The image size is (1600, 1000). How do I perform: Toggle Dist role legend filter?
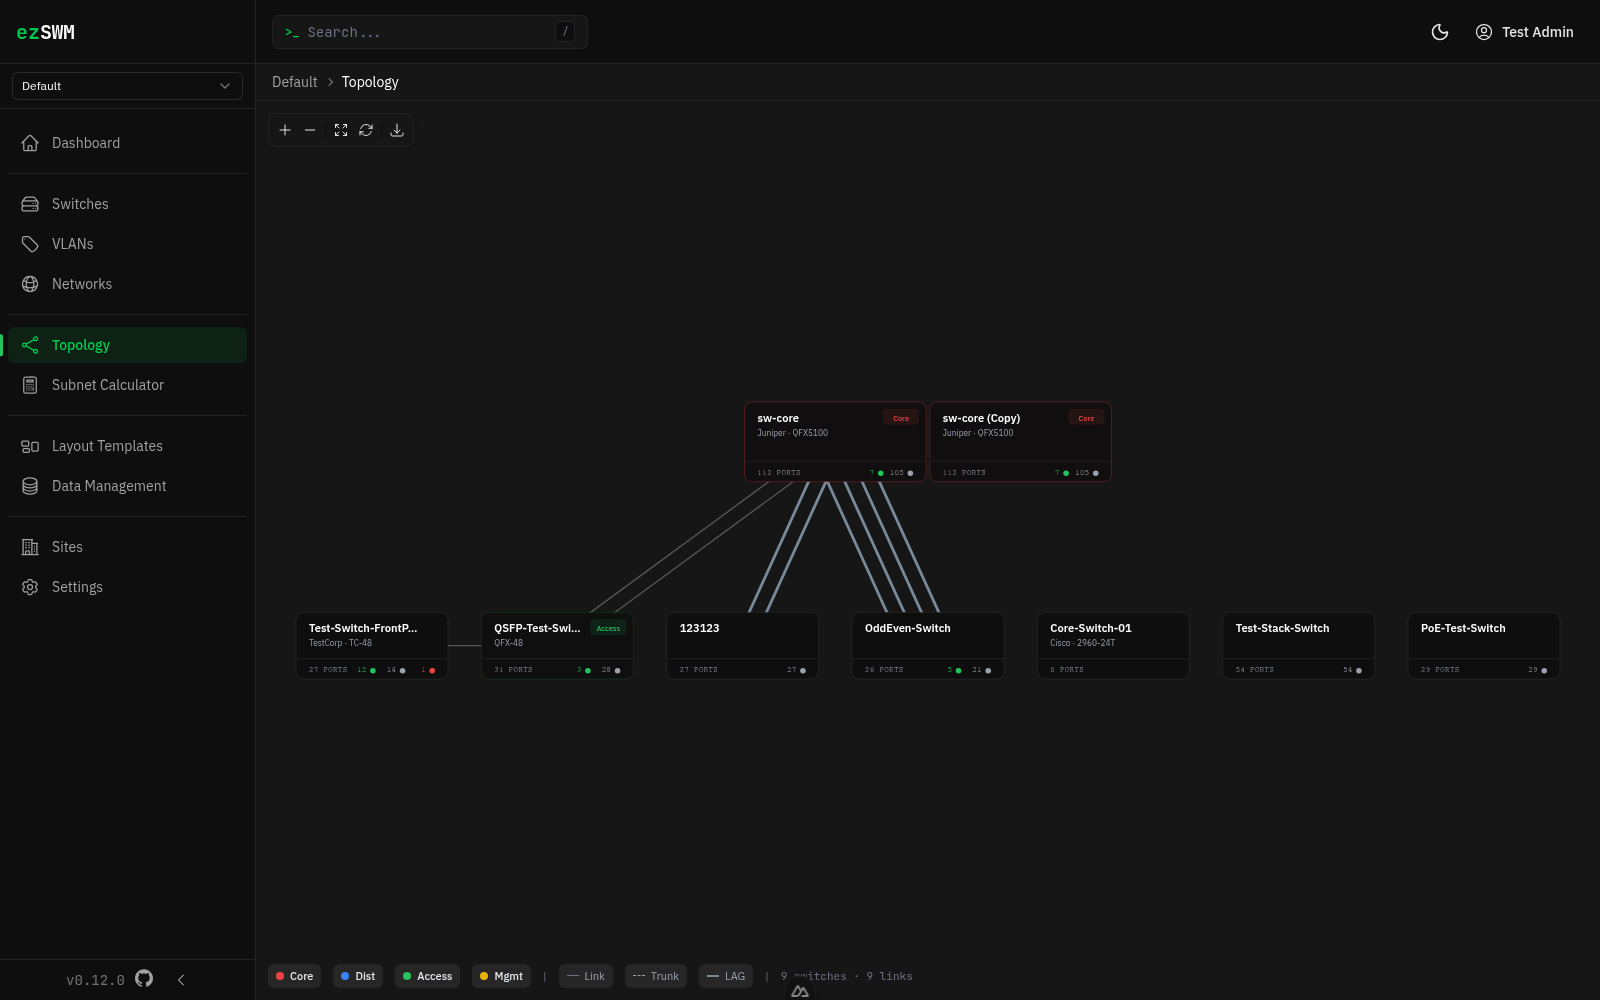358,976
